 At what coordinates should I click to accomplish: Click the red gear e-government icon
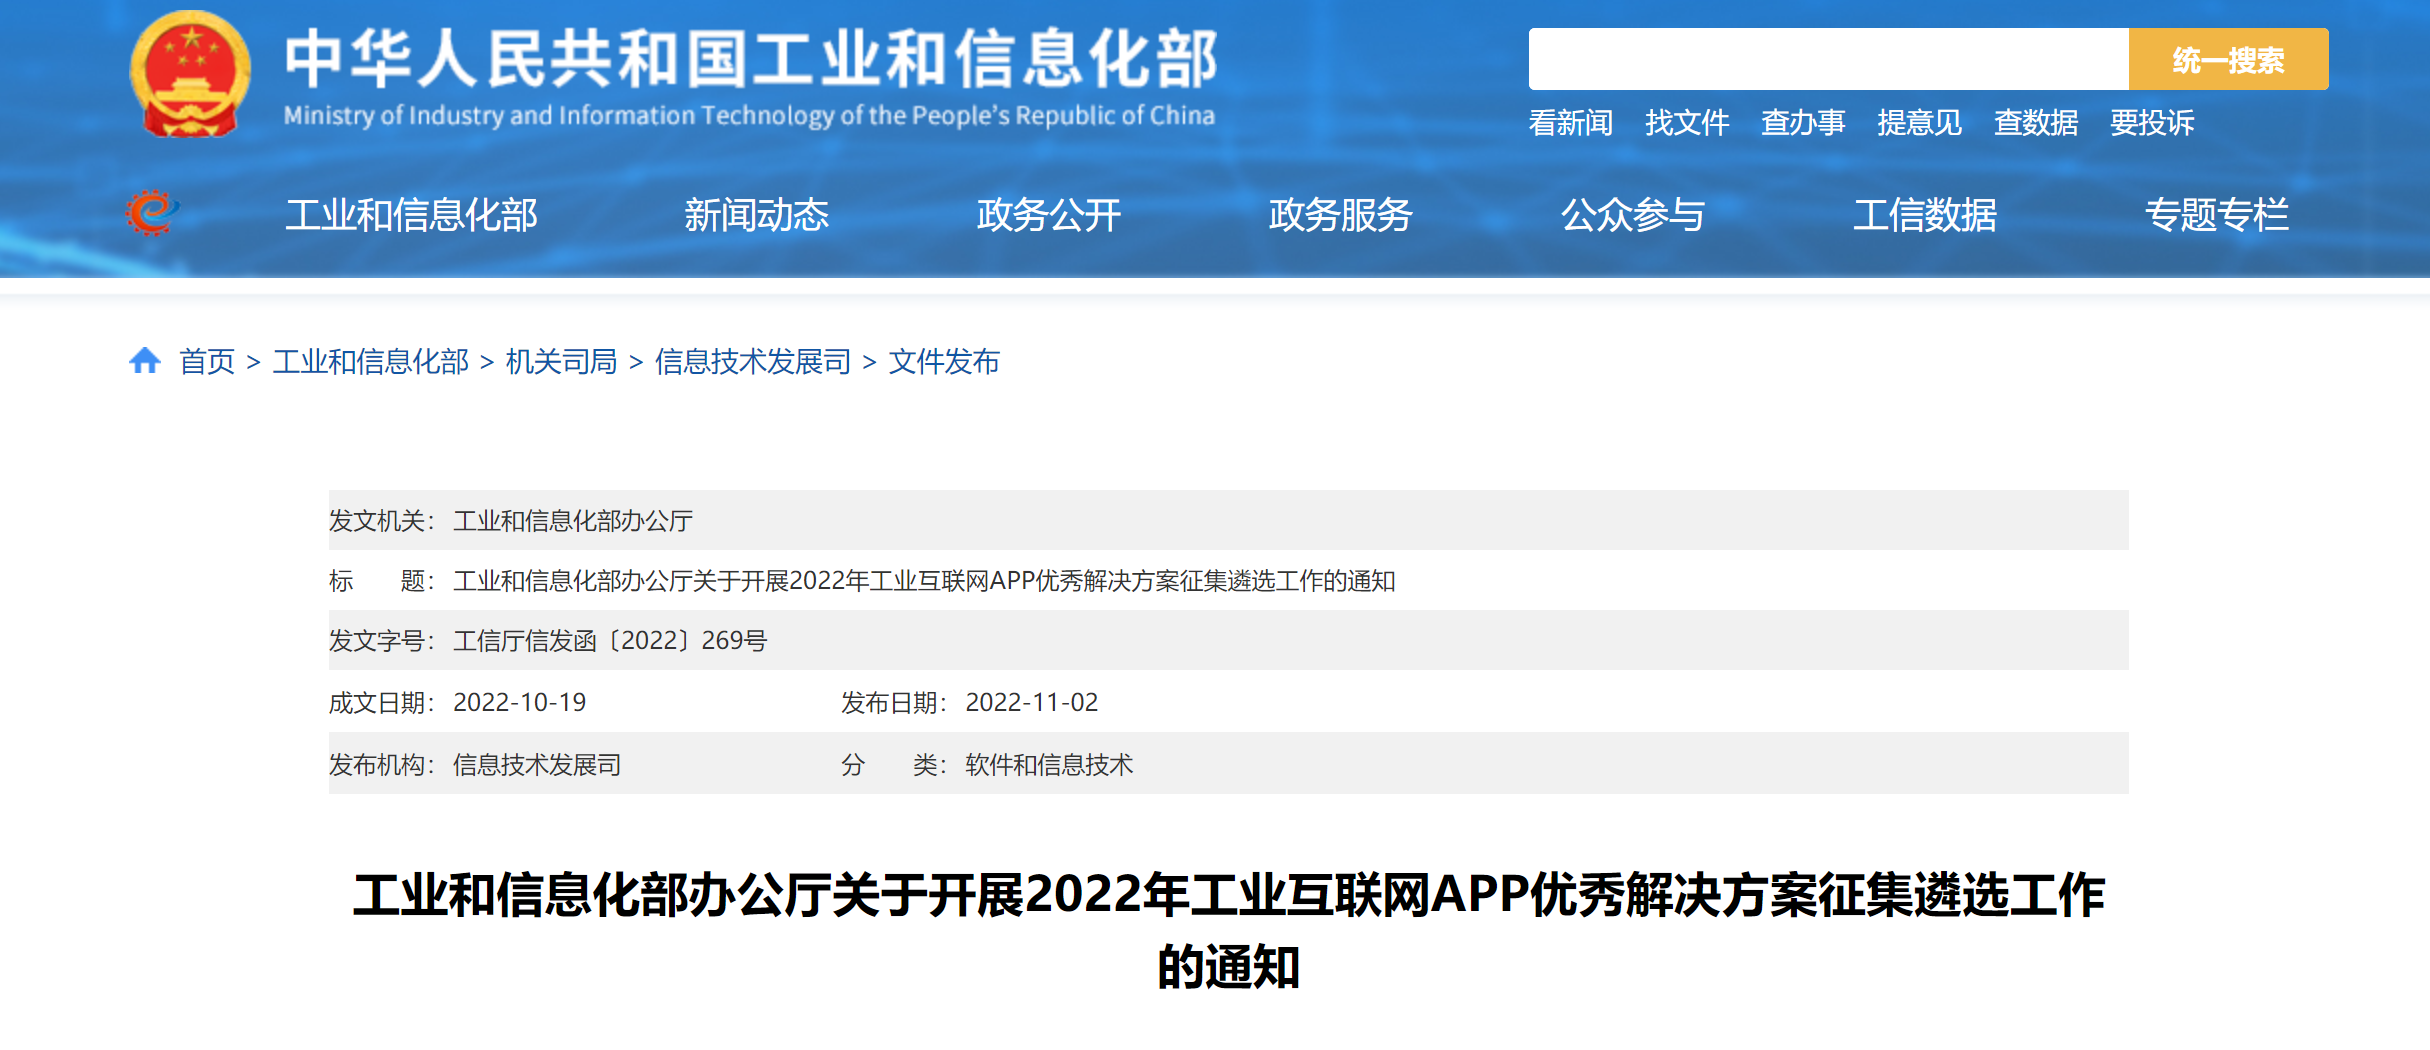click(x=152, y=213)
